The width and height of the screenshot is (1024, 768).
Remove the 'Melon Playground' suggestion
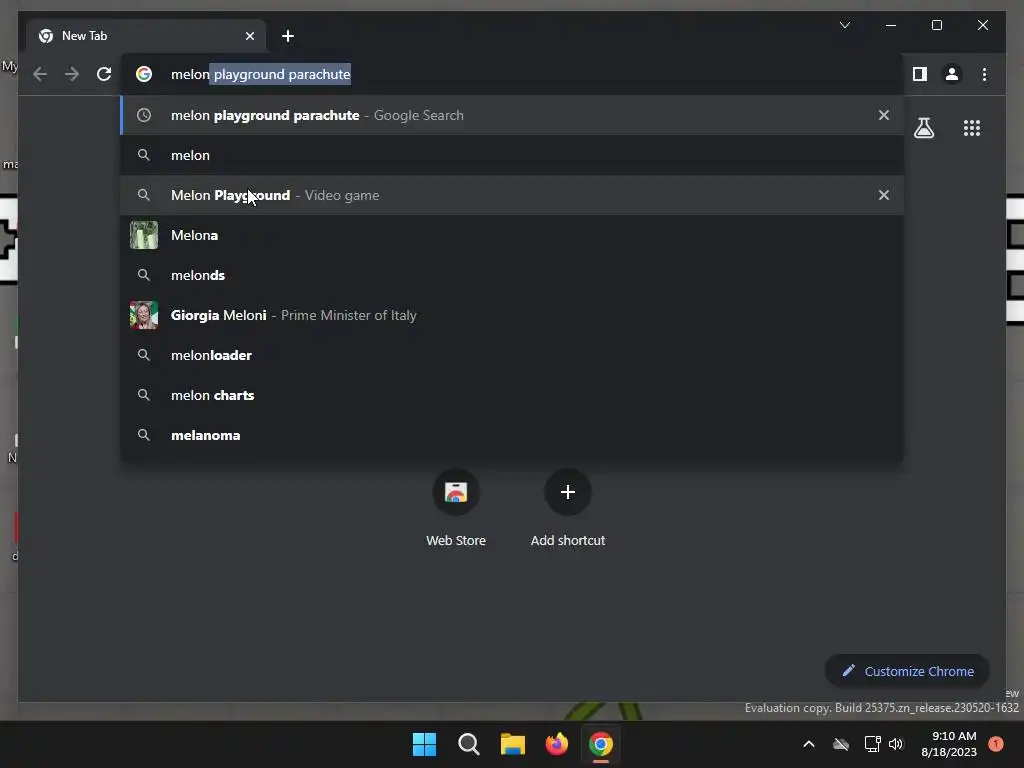(884, 195)
